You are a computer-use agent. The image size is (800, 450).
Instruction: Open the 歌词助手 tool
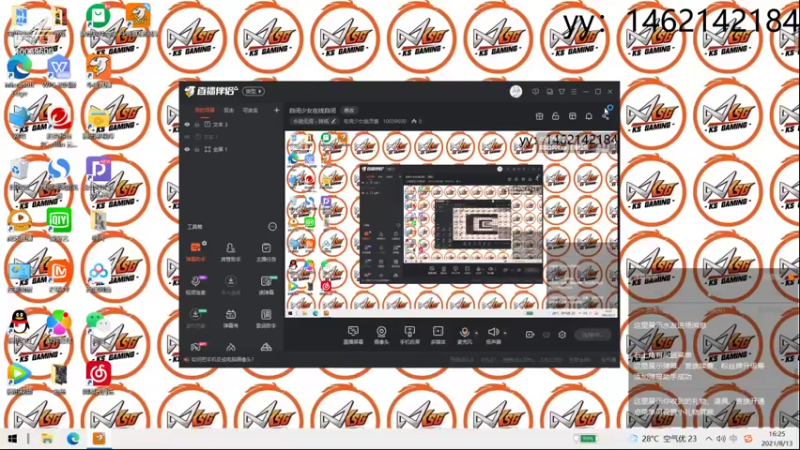point(266,318)
